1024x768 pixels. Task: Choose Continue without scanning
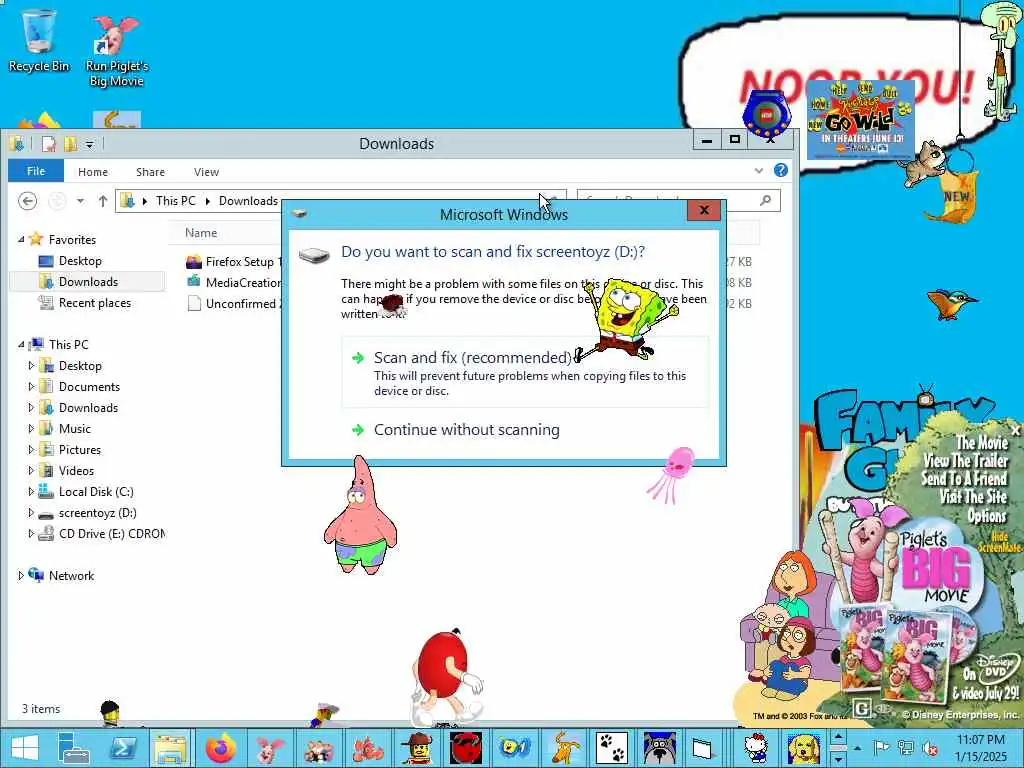point(466,430)
